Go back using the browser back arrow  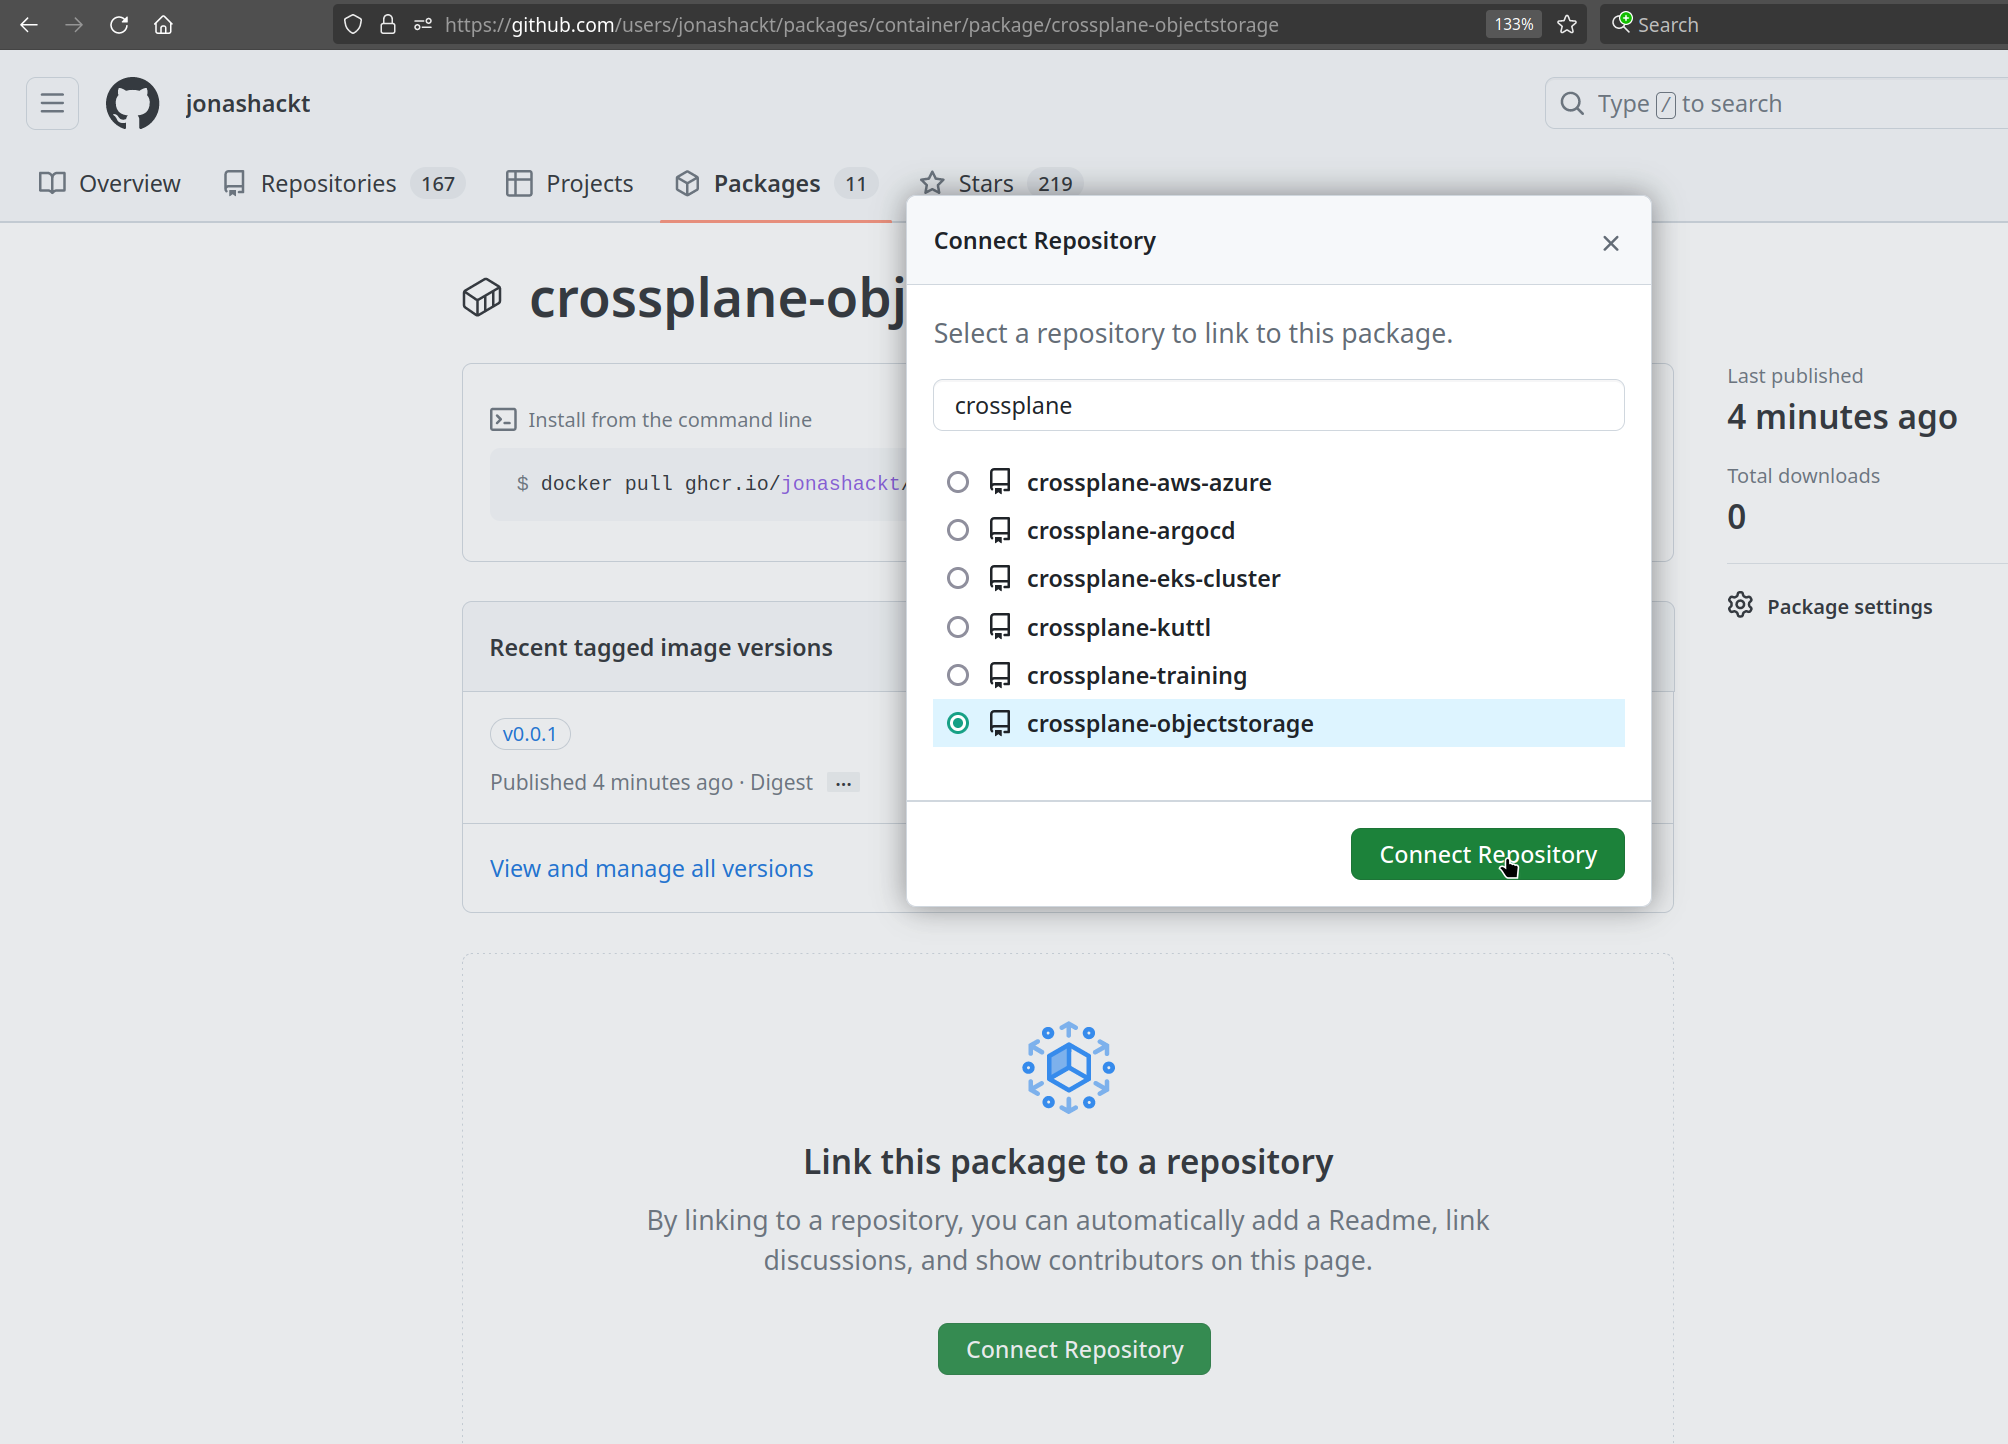click(29, 25)
